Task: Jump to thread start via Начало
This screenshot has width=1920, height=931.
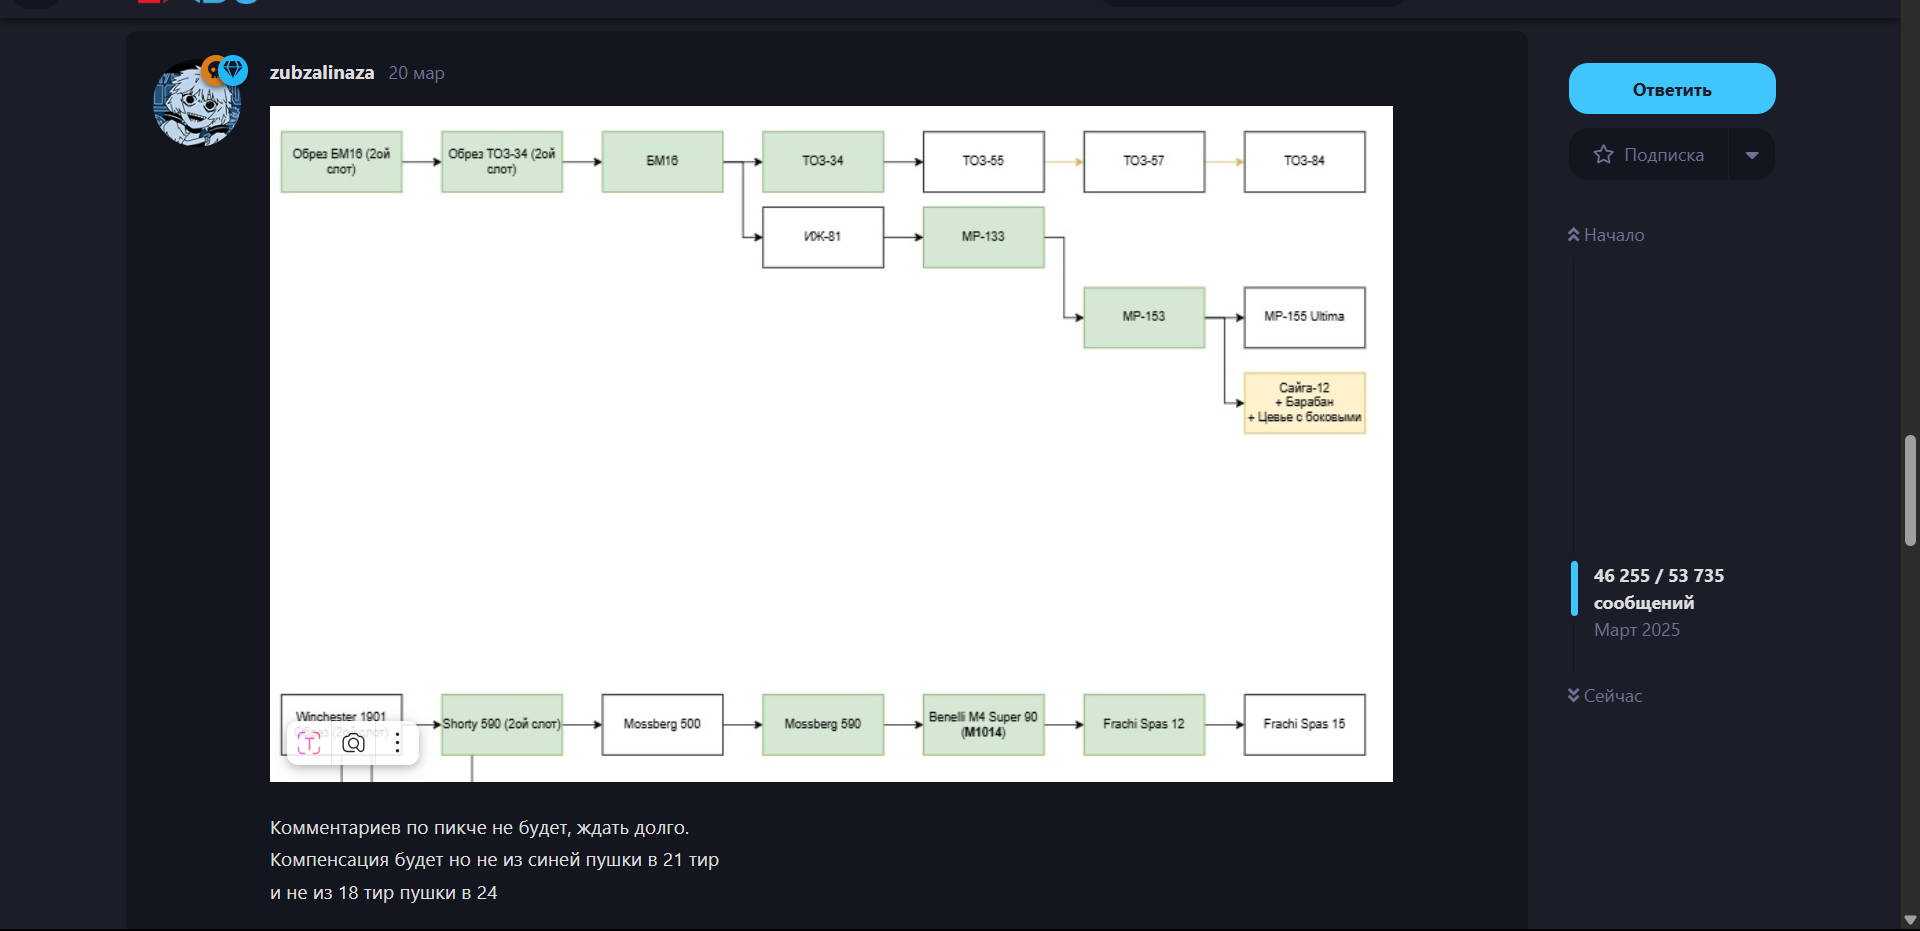Action: coord(1606,235)
